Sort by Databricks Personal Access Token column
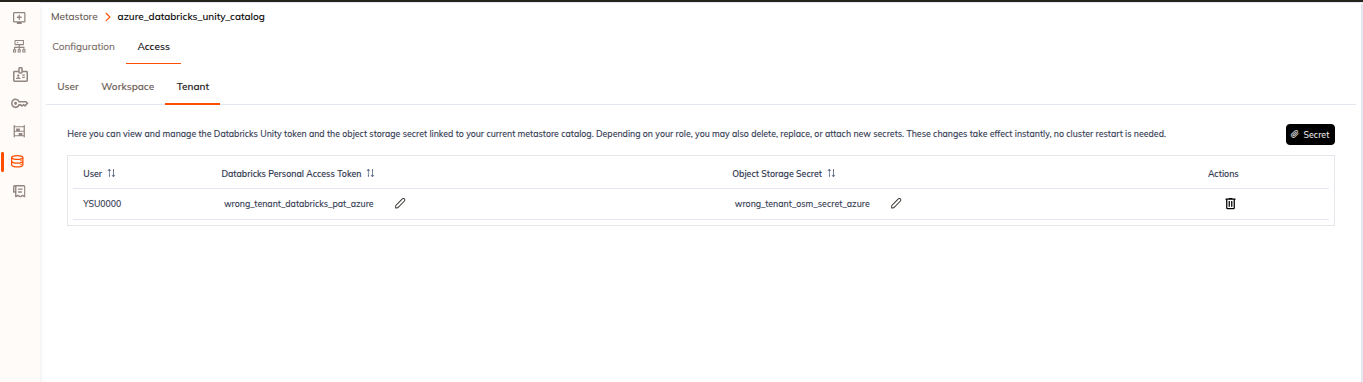 click(370, 173)
